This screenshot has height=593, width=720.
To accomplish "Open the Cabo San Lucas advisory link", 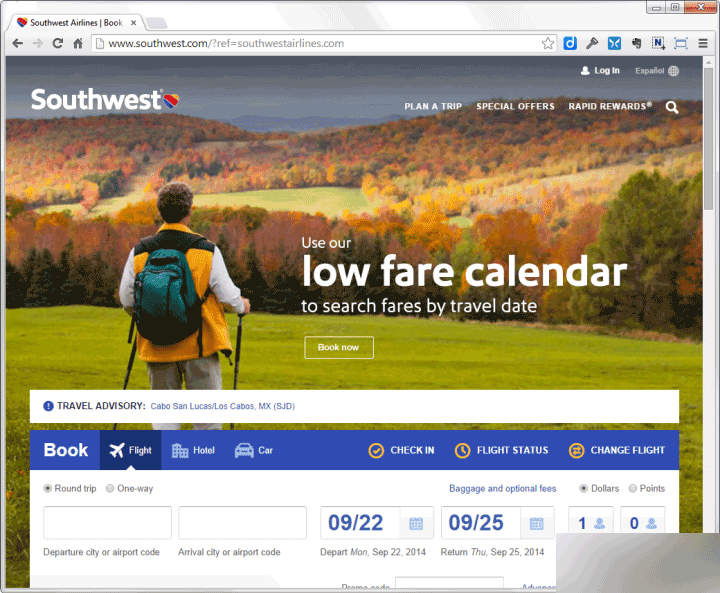I will click(223, 406).
